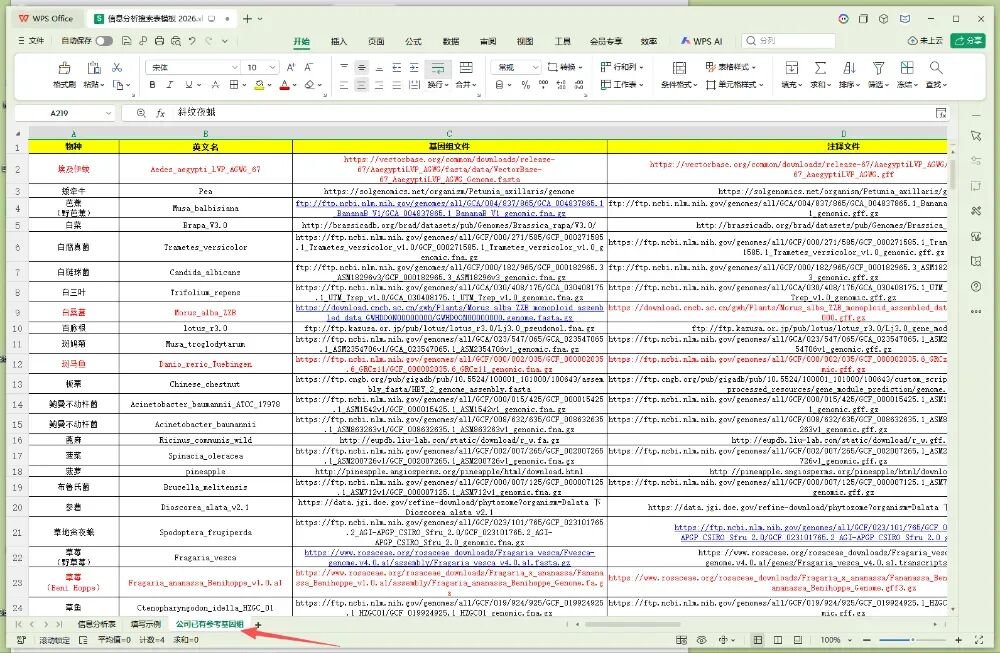Click the zoom magnifier icon in formula bar
1000x653 pixels.
(142, 113)
